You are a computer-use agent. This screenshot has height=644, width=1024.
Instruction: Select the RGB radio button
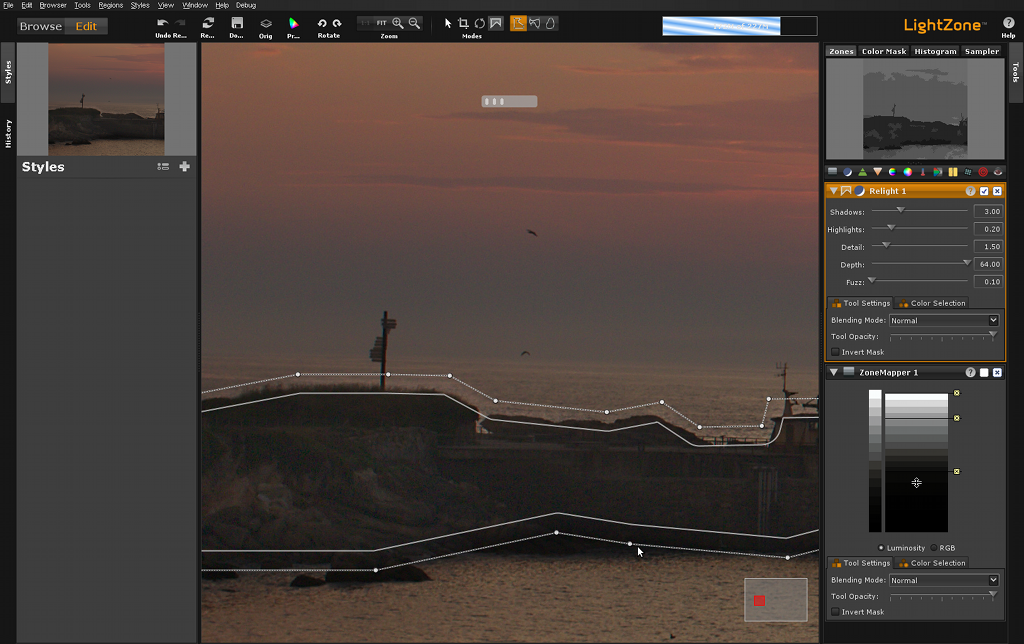935,547
